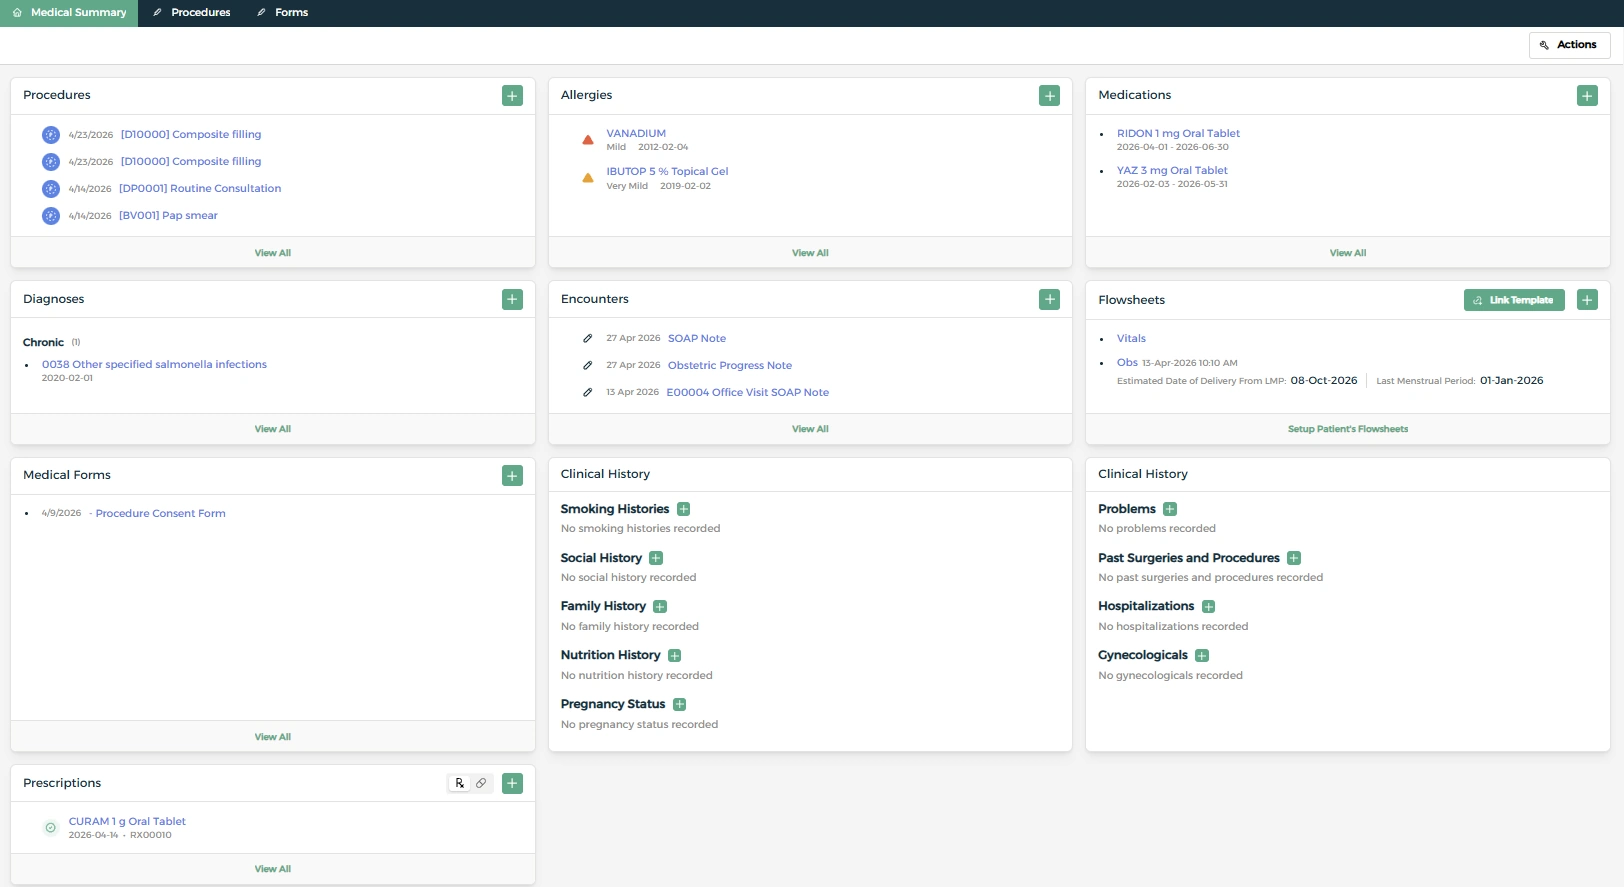The width and height of the screenshot is (1624, 887).
Task: Open the Obs flowsheet
Action: [x=1127, y=362]
